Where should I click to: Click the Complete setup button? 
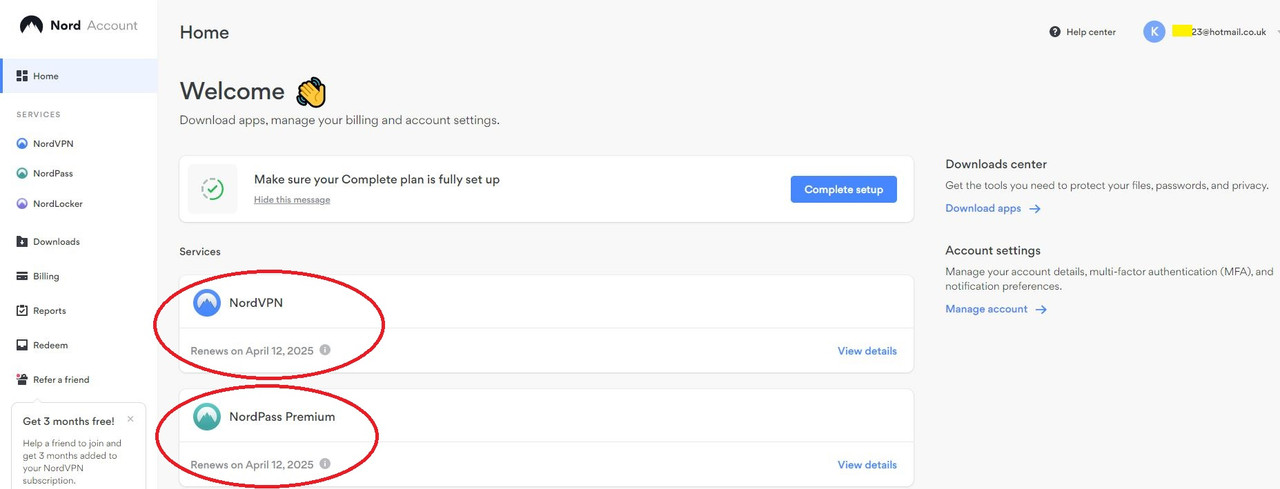click(x=843, y=189)
